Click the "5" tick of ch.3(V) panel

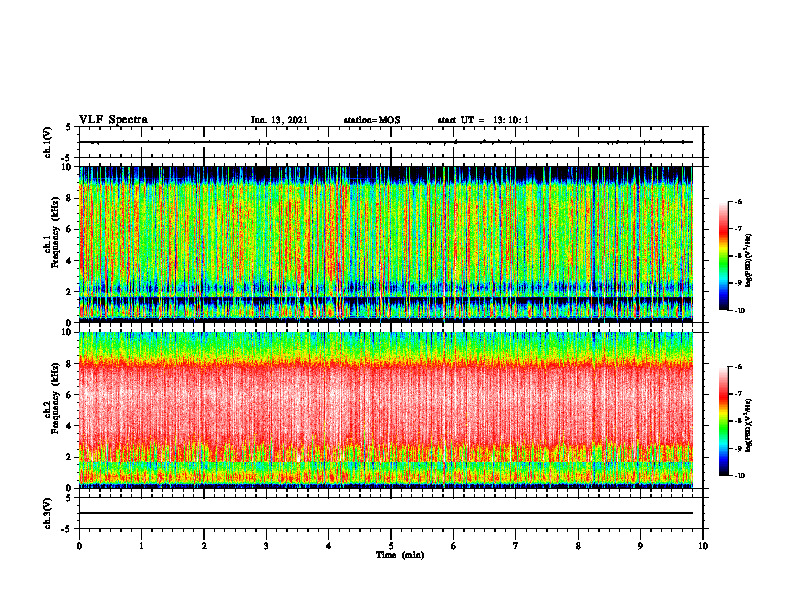coord(70,498)
